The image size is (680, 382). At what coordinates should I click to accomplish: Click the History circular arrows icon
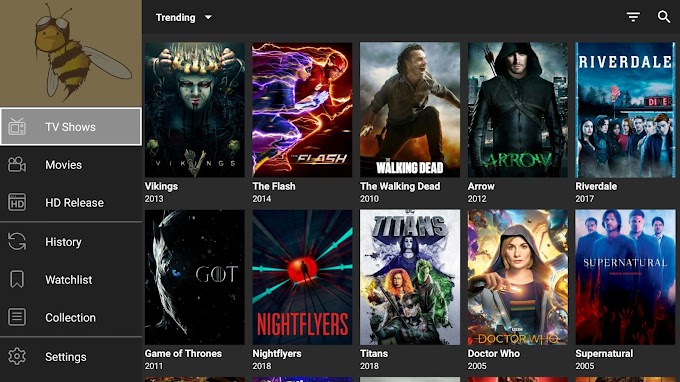coord(17,242)
